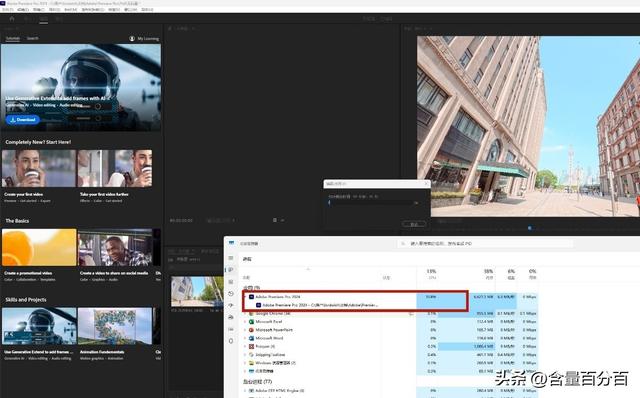
Task: Click the Cancel button in progress dialog
Action: [x=414, y=224]
